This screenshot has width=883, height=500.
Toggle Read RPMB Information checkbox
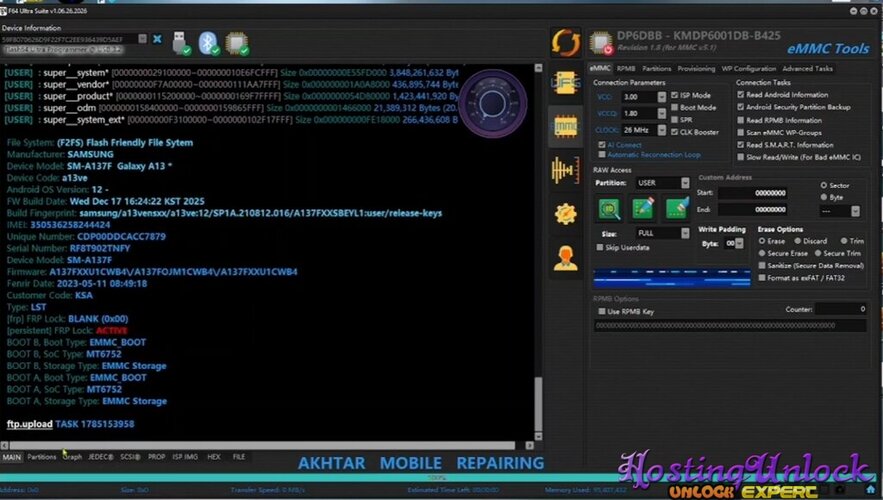[741, 120]
